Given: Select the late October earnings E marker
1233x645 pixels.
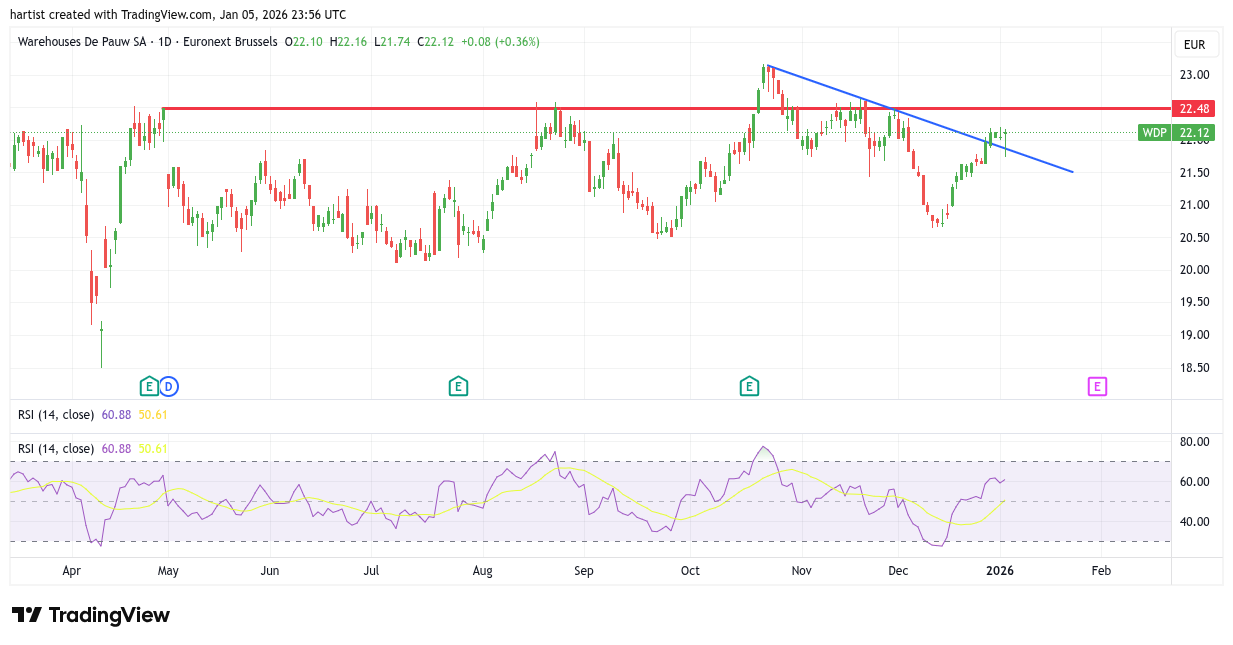Looking at the screenshot, I should coord(749,386).
